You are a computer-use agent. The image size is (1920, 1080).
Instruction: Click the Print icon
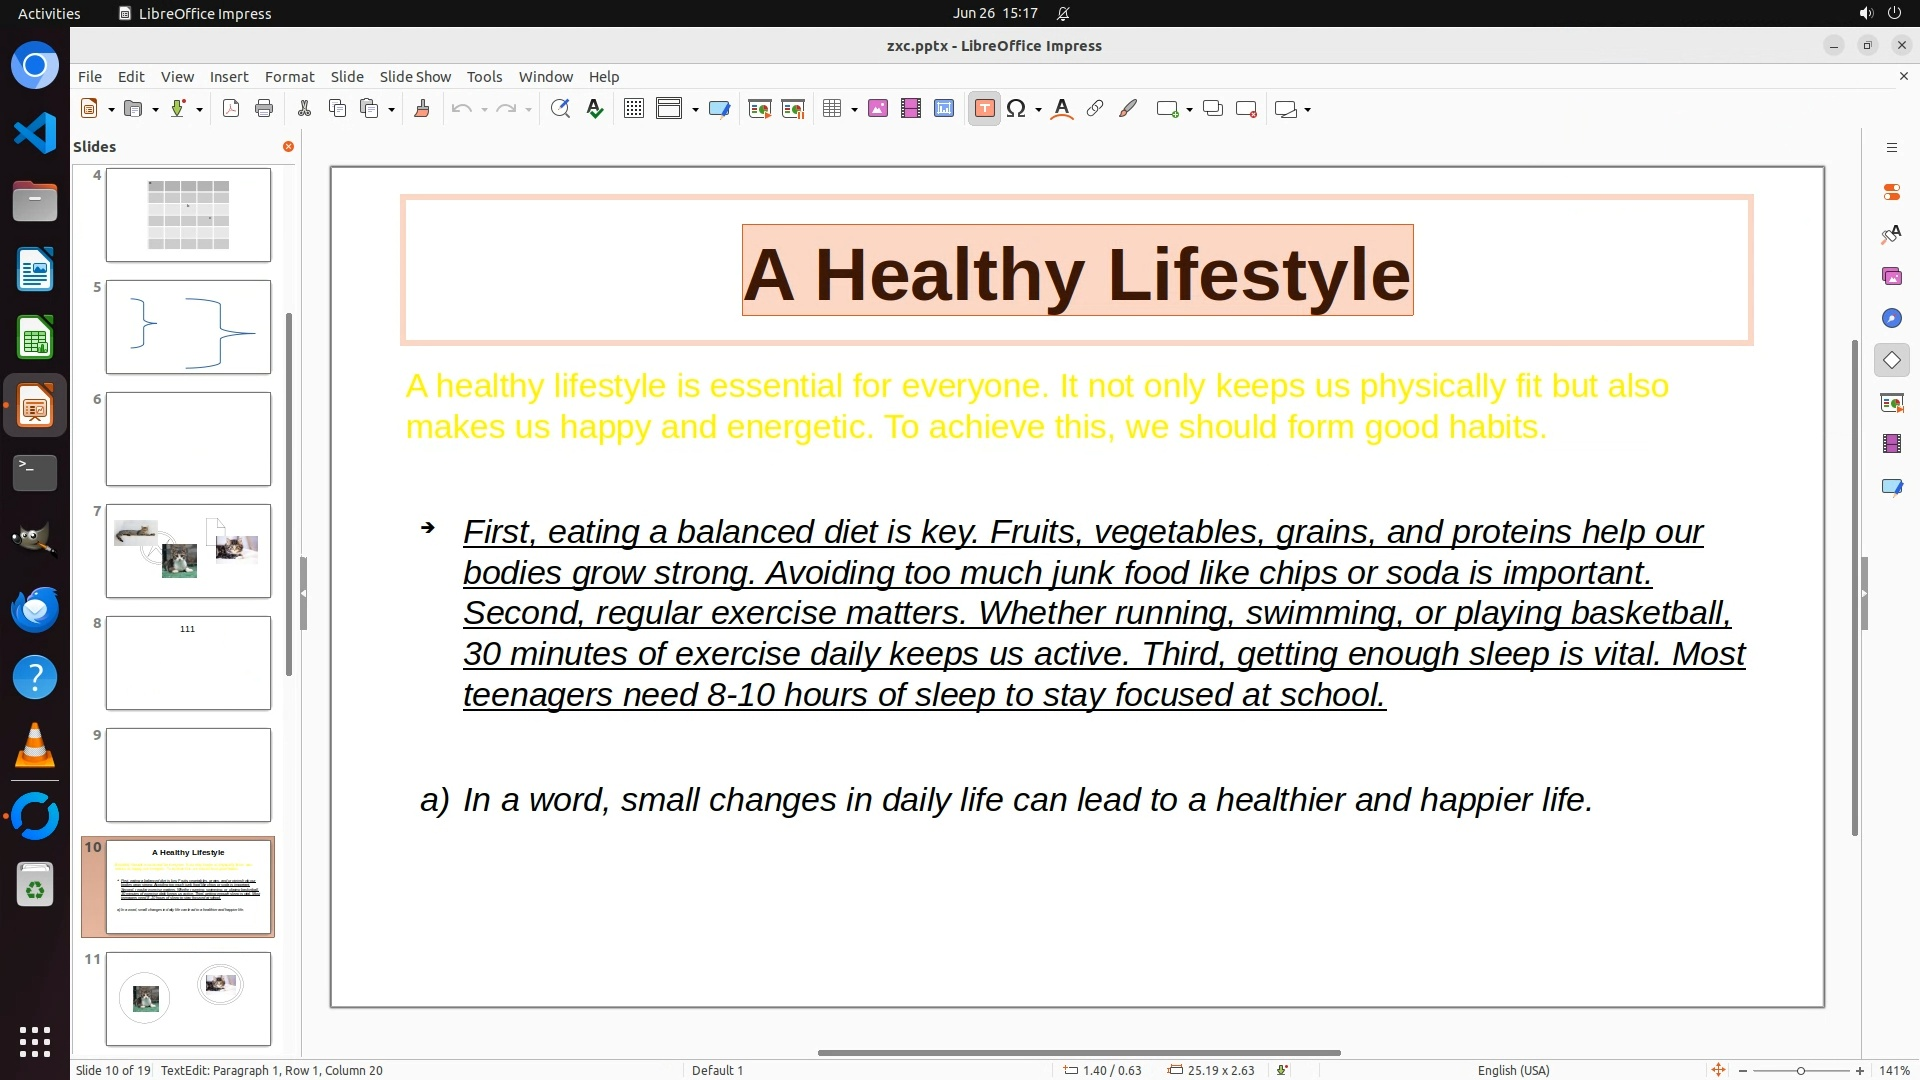coord(264,109)
